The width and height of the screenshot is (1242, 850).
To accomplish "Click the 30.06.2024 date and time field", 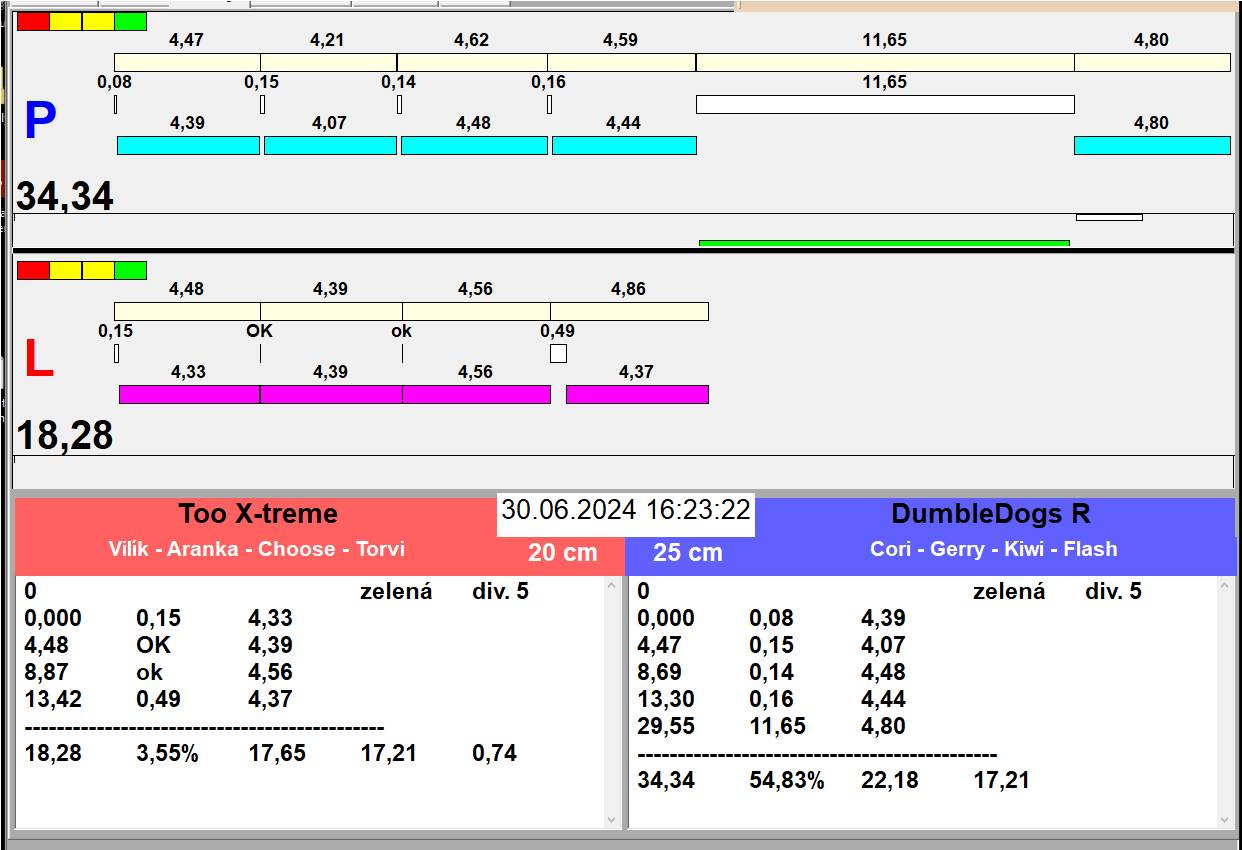I will (x=625, y=510).
